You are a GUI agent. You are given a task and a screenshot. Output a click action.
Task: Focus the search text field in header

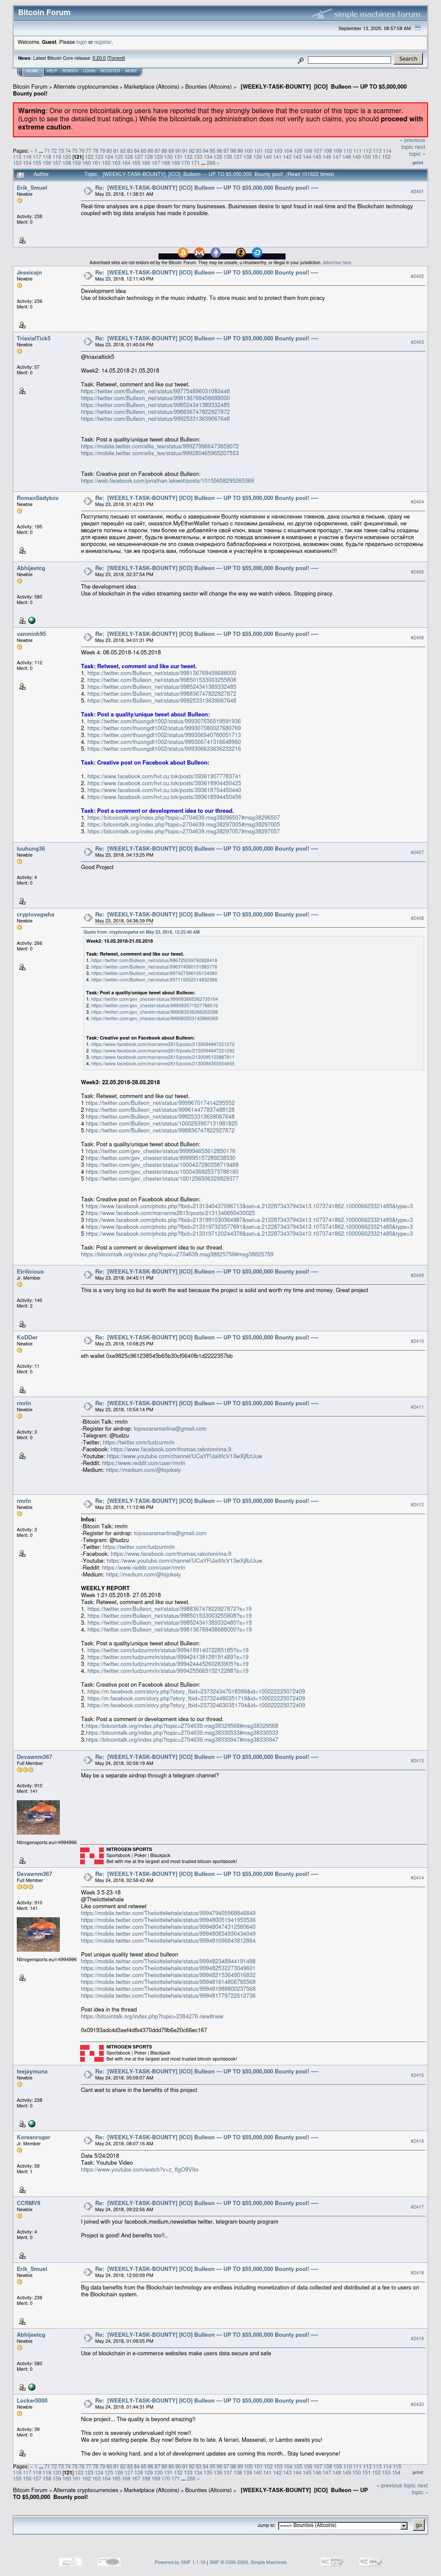(x=349, y=59)
